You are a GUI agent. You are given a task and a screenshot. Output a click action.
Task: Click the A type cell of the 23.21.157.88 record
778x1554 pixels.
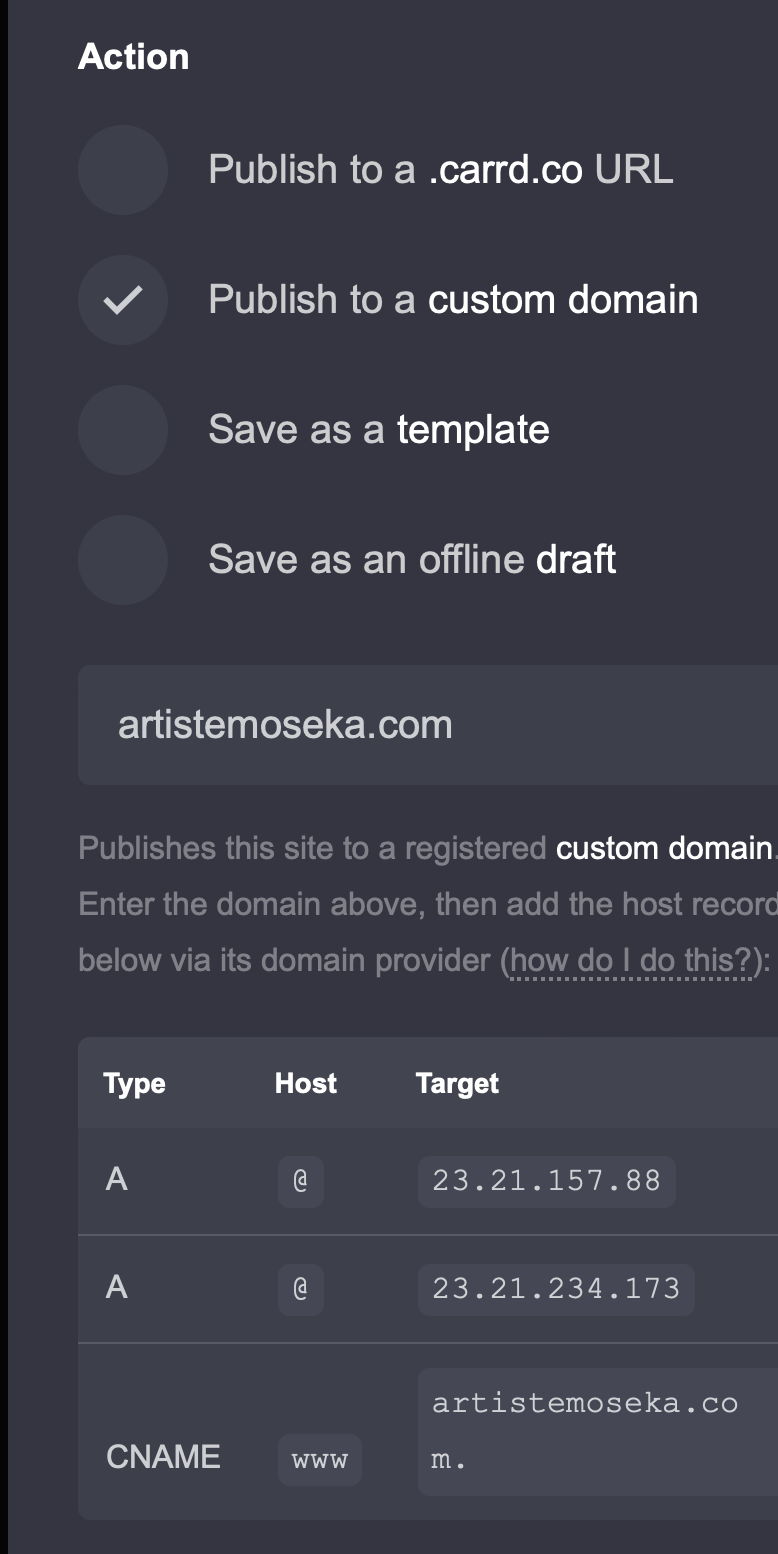tap(117, 1180)
